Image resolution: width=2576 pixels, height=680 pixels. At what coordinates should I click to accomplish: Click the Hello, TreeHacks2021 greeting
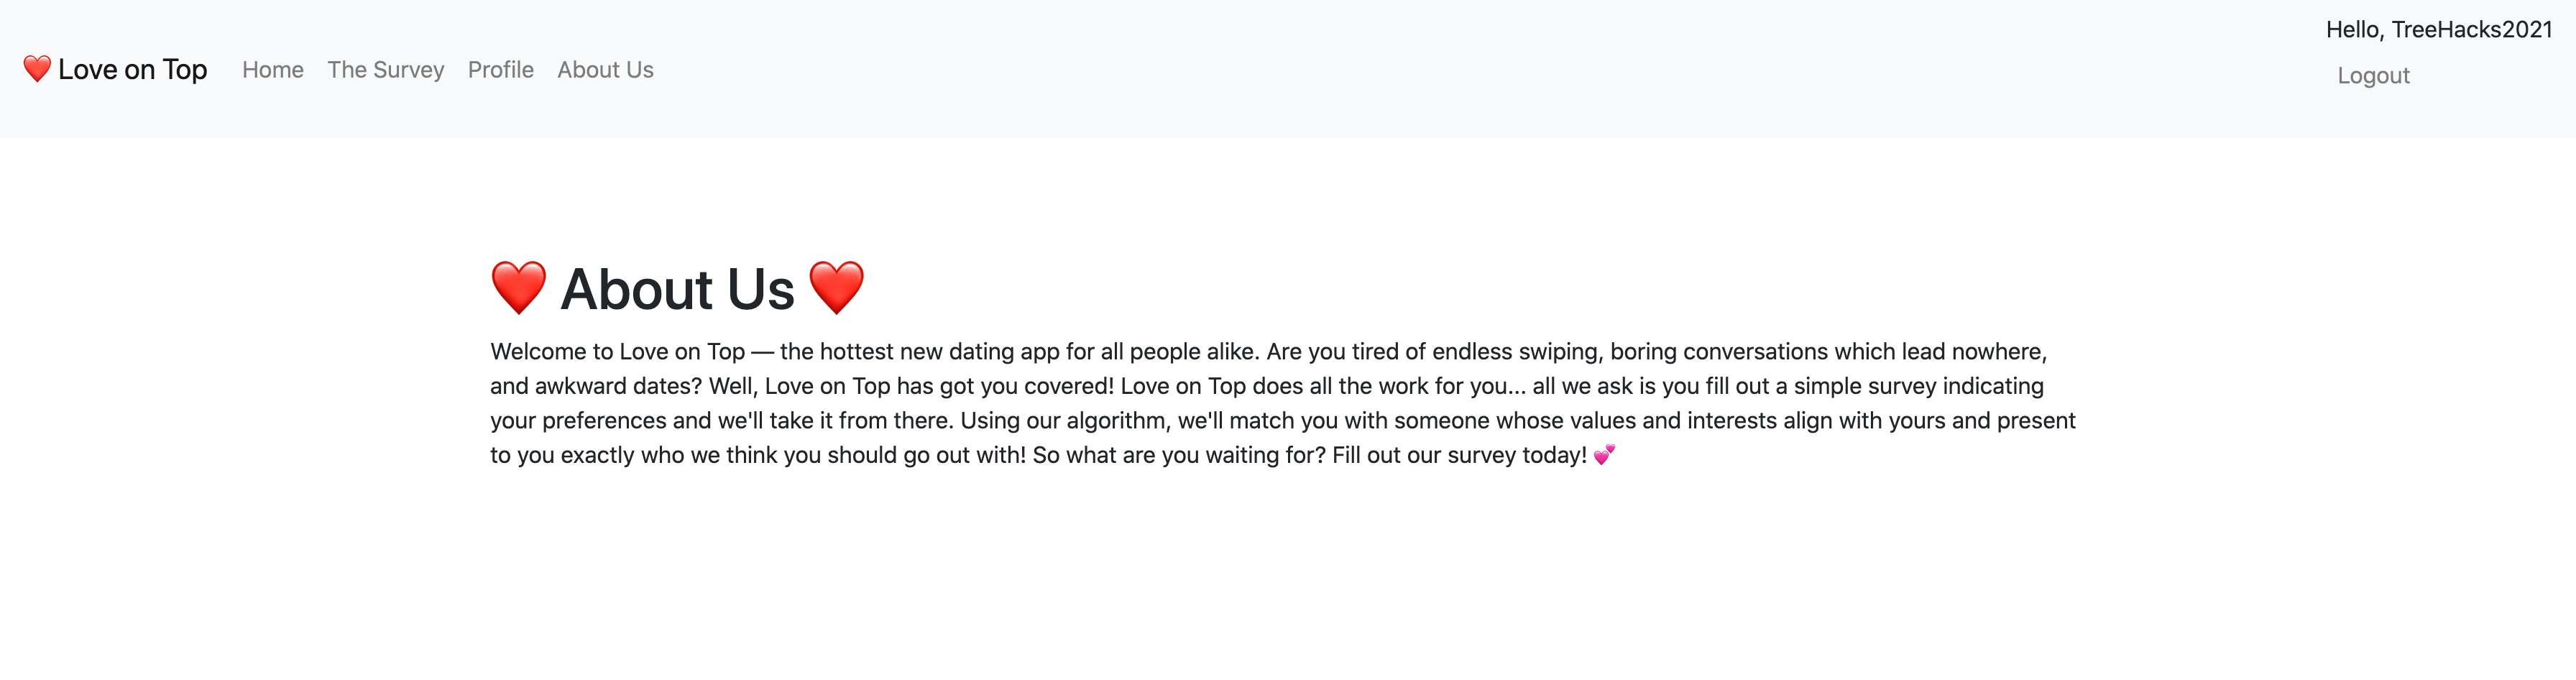coord(2438,30)
